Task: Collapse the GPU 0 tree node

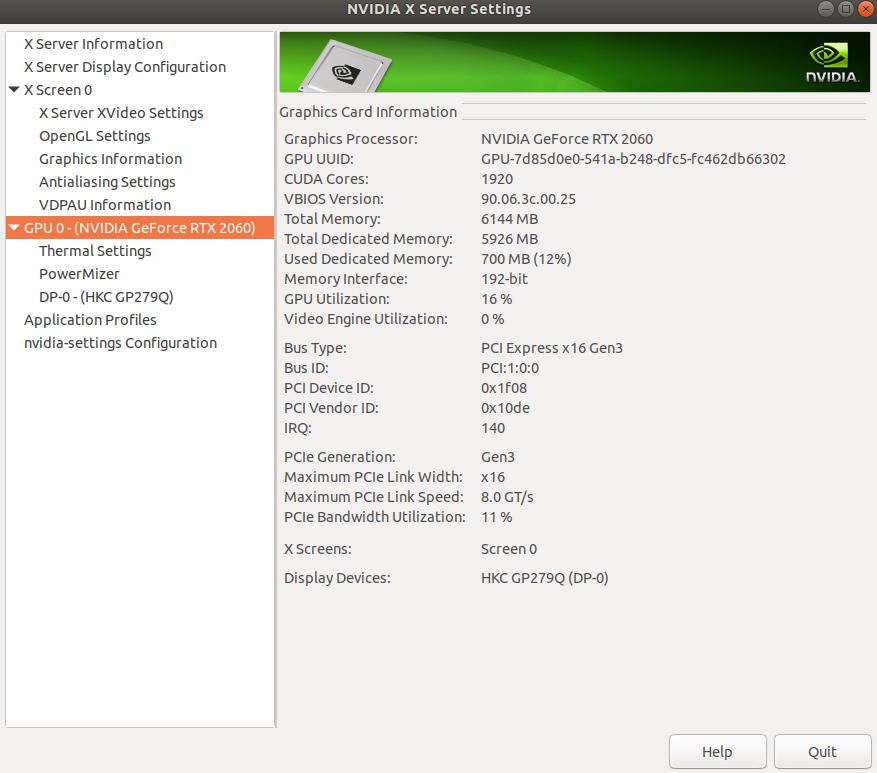Action: pyautogui.click(x=14, y=228)
